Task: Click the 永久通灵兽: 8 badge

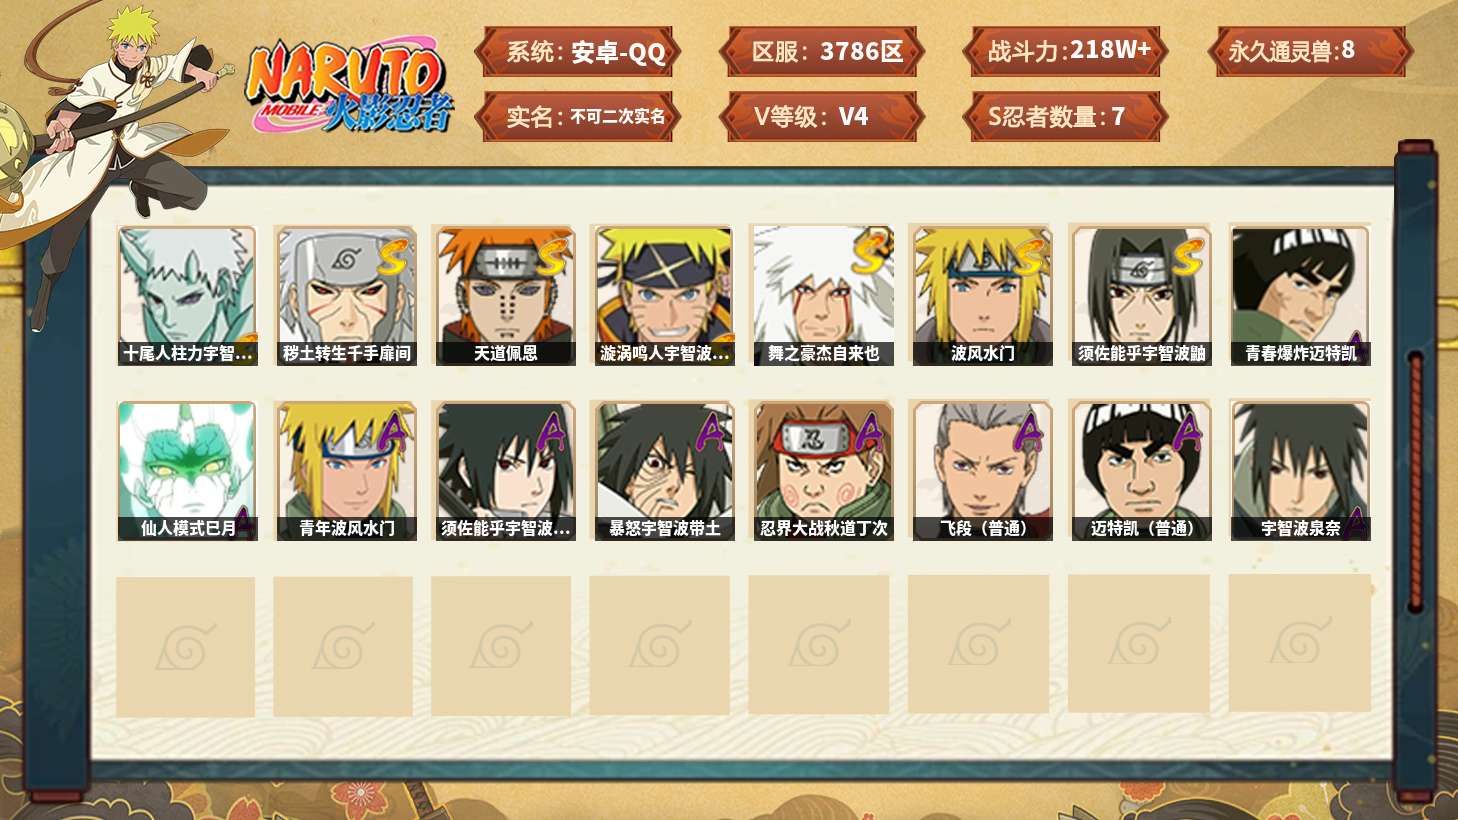Action: click(x=1310, y=52)
